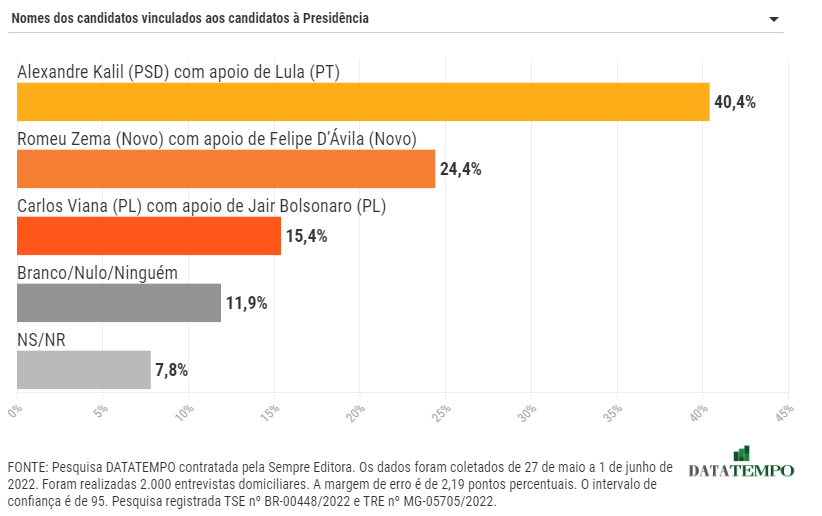Click the light gray NS/NR bar

point(84,370)
